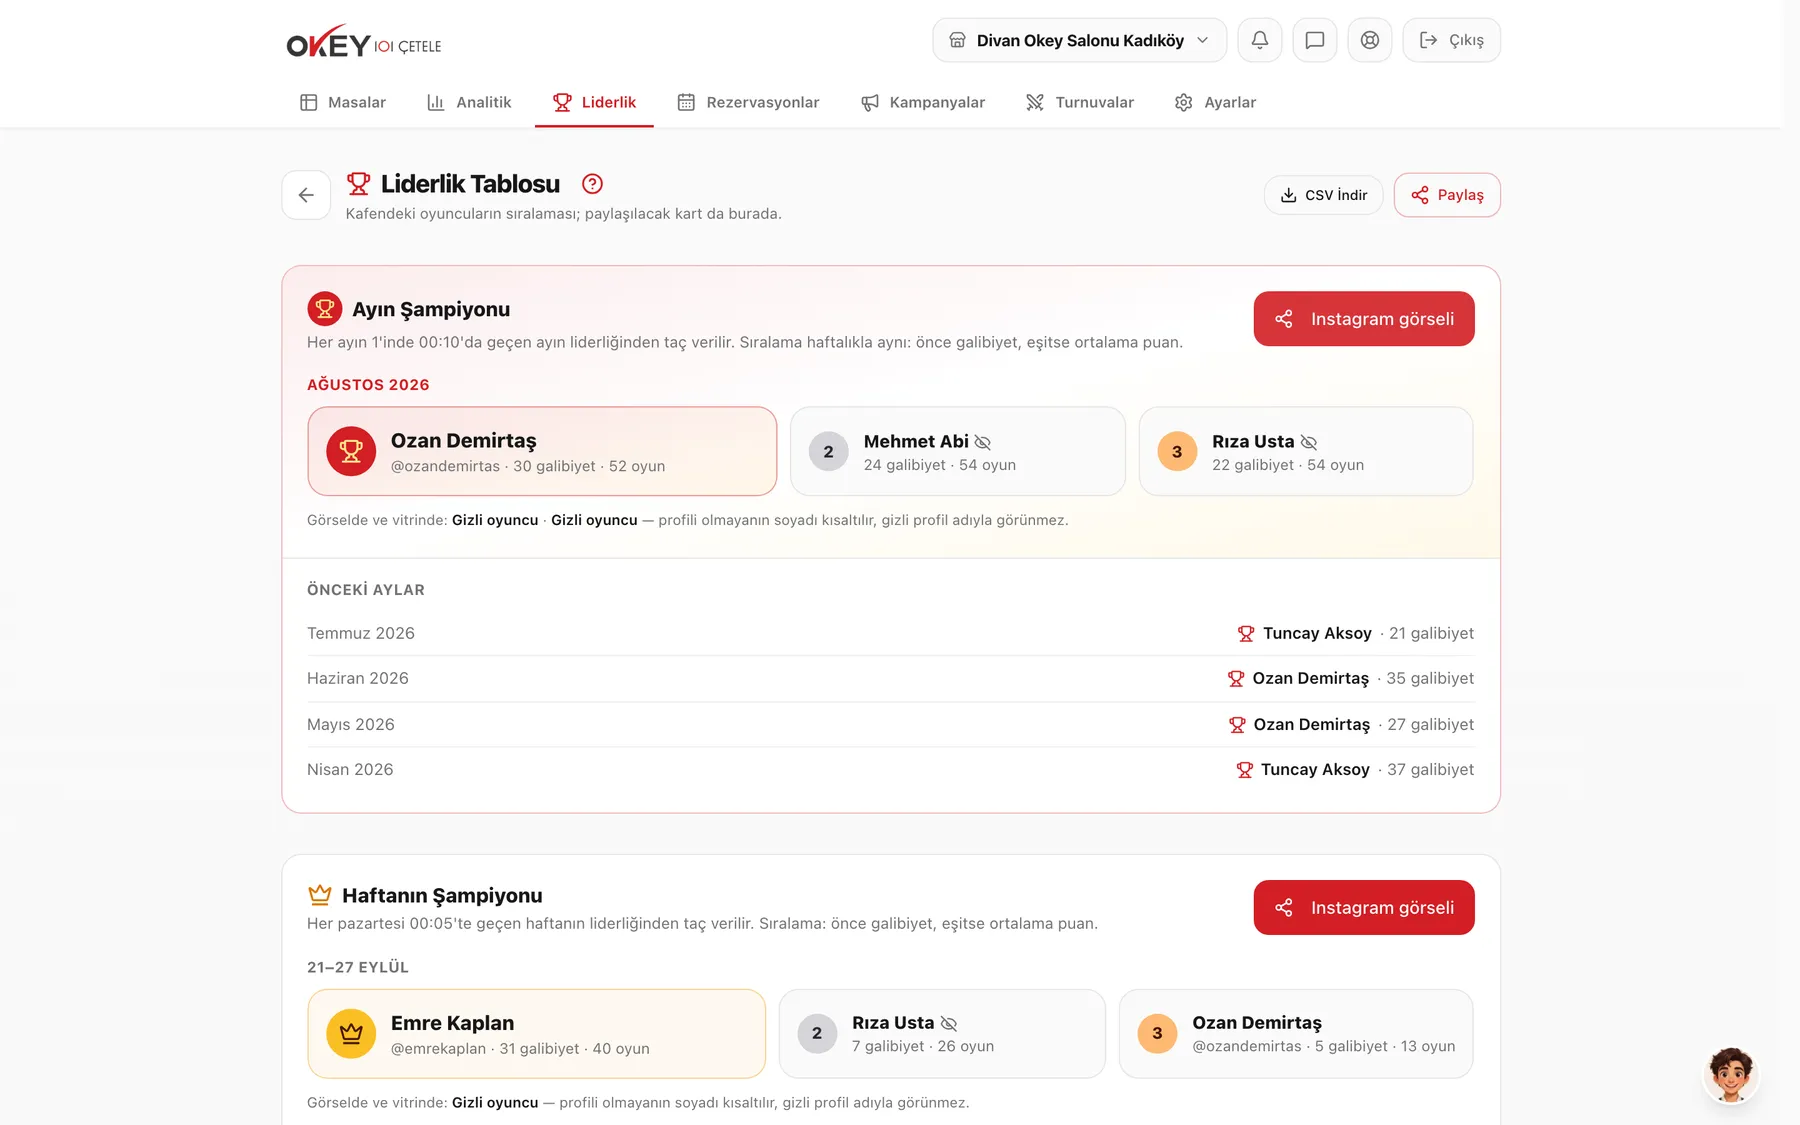Viewport: 1800px width, 1125px height.
Task: Click the "AĞUSTOS 2026" period heading
Action: (x=368, y=385)
